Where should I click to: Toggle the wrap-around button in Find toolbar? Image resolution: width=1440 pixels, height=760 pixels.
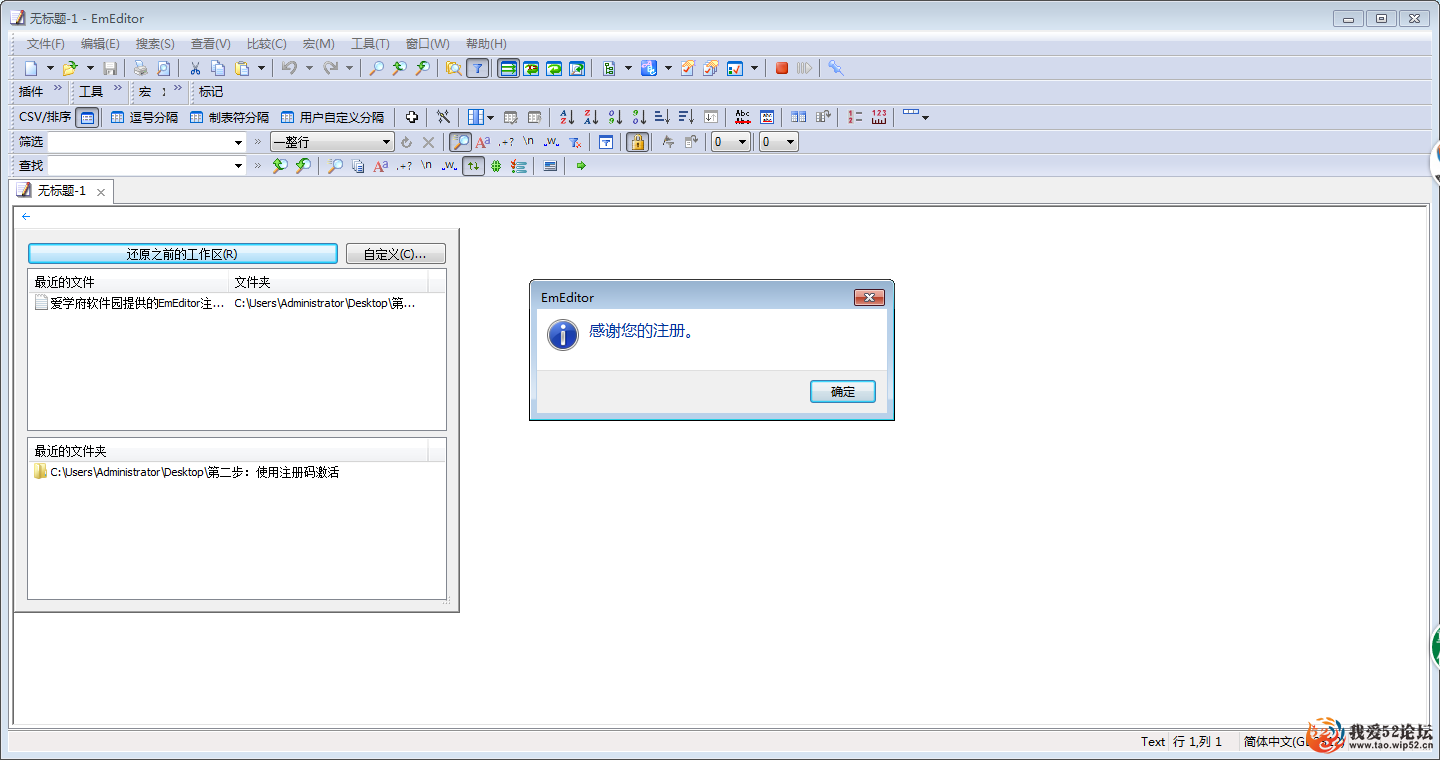(473, 166)
